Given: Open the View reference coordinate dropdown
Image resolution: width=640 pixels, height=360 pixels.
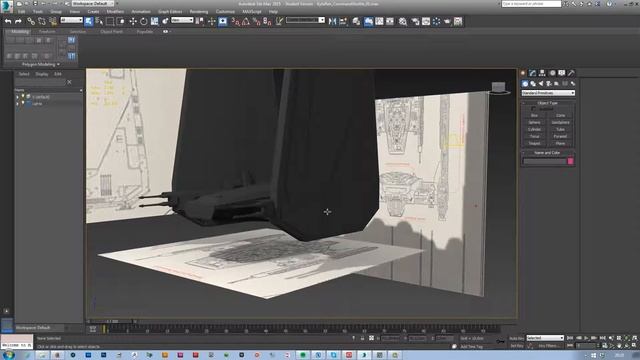Looking at the screenshot, I should [182, 20].
